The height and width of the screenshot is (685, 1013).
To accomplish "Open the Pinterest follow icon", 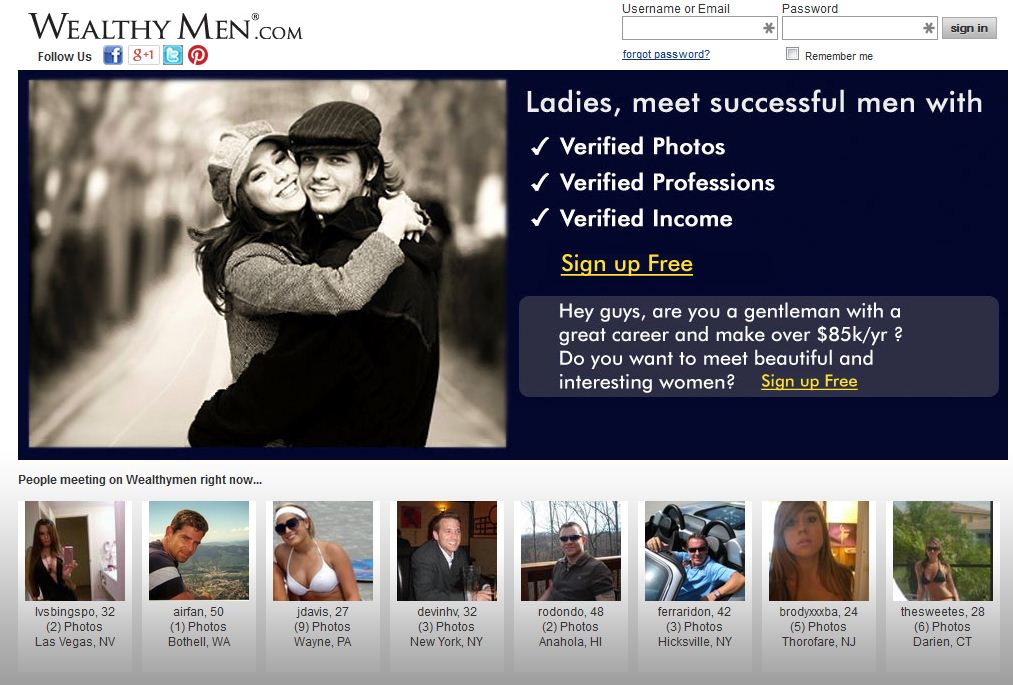I will 198,55.
